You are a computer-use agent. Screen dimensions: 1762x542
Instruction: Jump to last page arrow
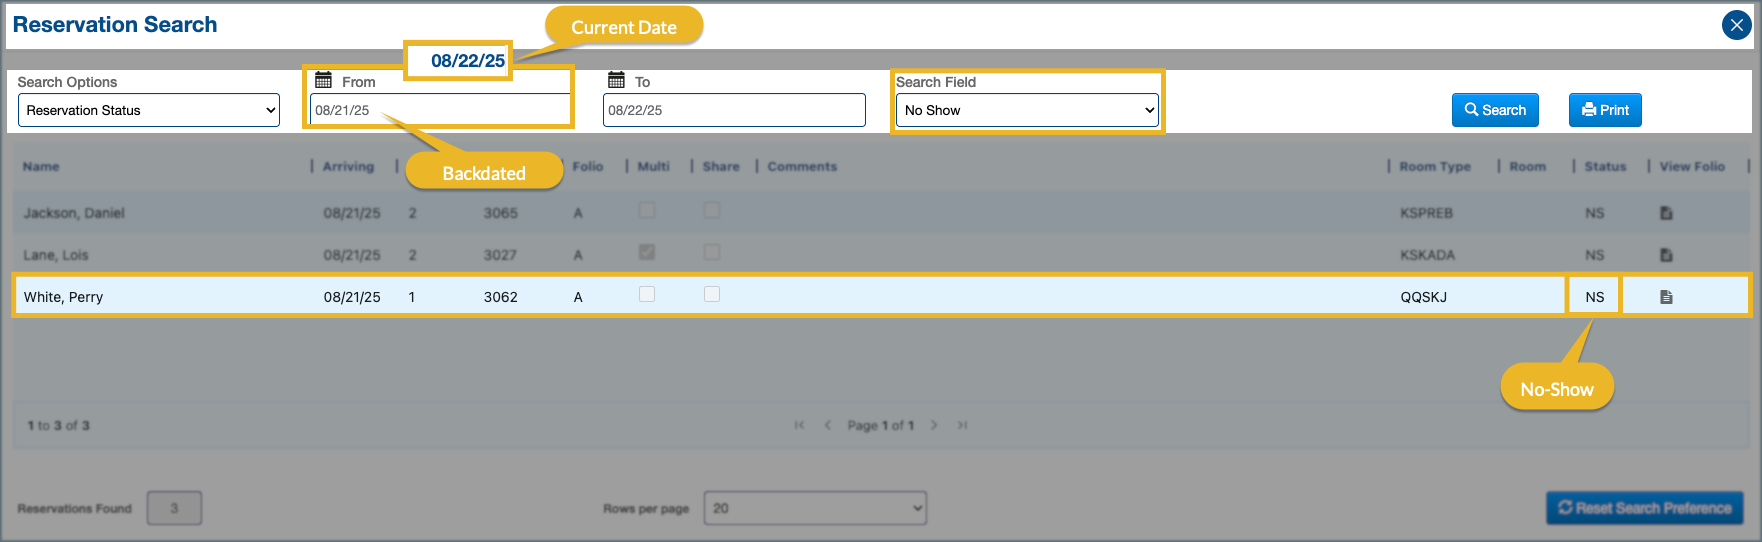962,425
